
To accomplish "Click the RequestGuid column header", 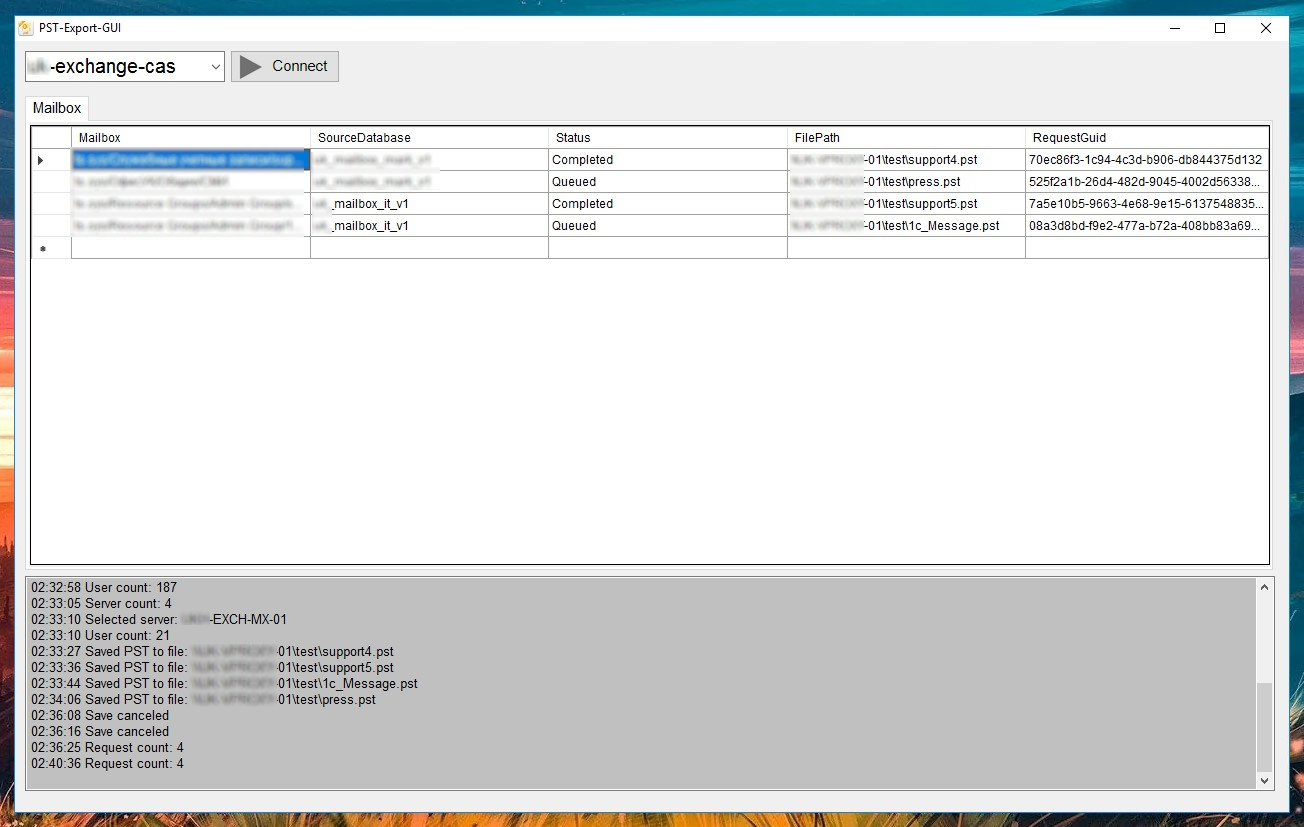I will click(x=1146, y=138).
